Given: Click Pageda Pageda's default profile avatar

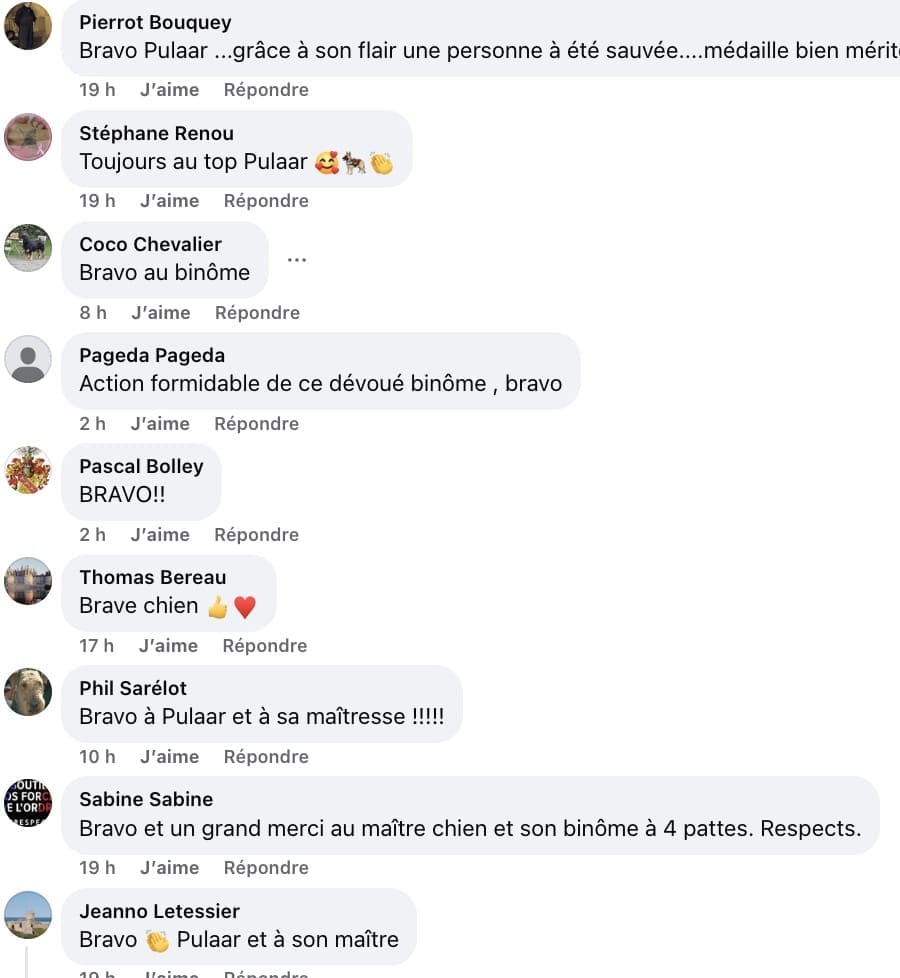Looking at the screenshot, I should click(28, 359).
